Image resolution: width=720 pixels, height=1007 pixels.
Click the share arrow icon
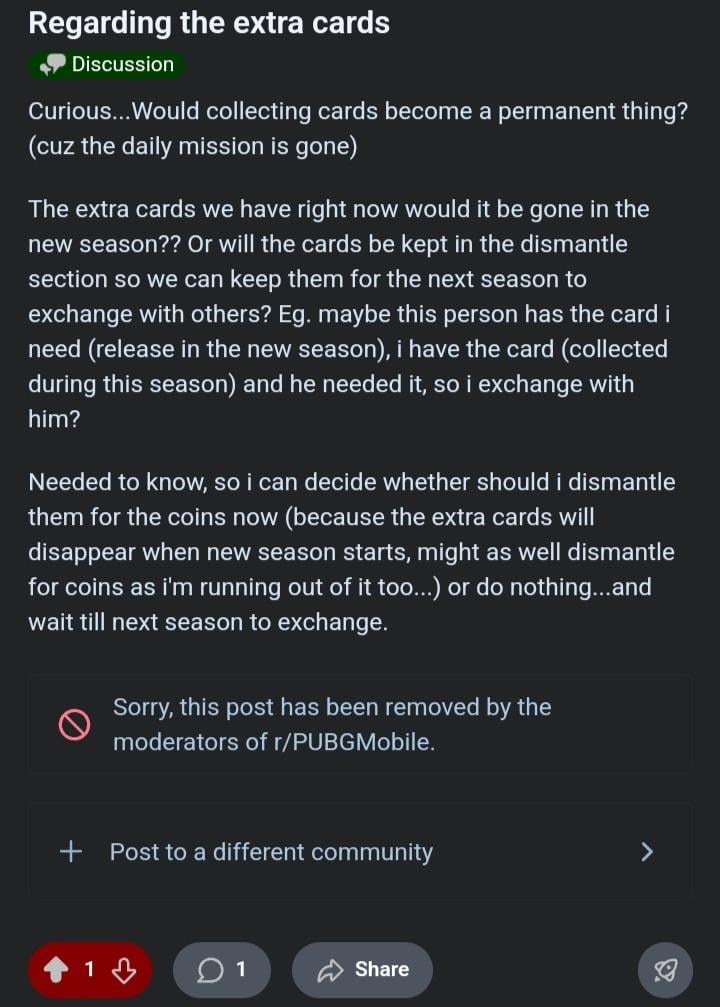[330, 969]
